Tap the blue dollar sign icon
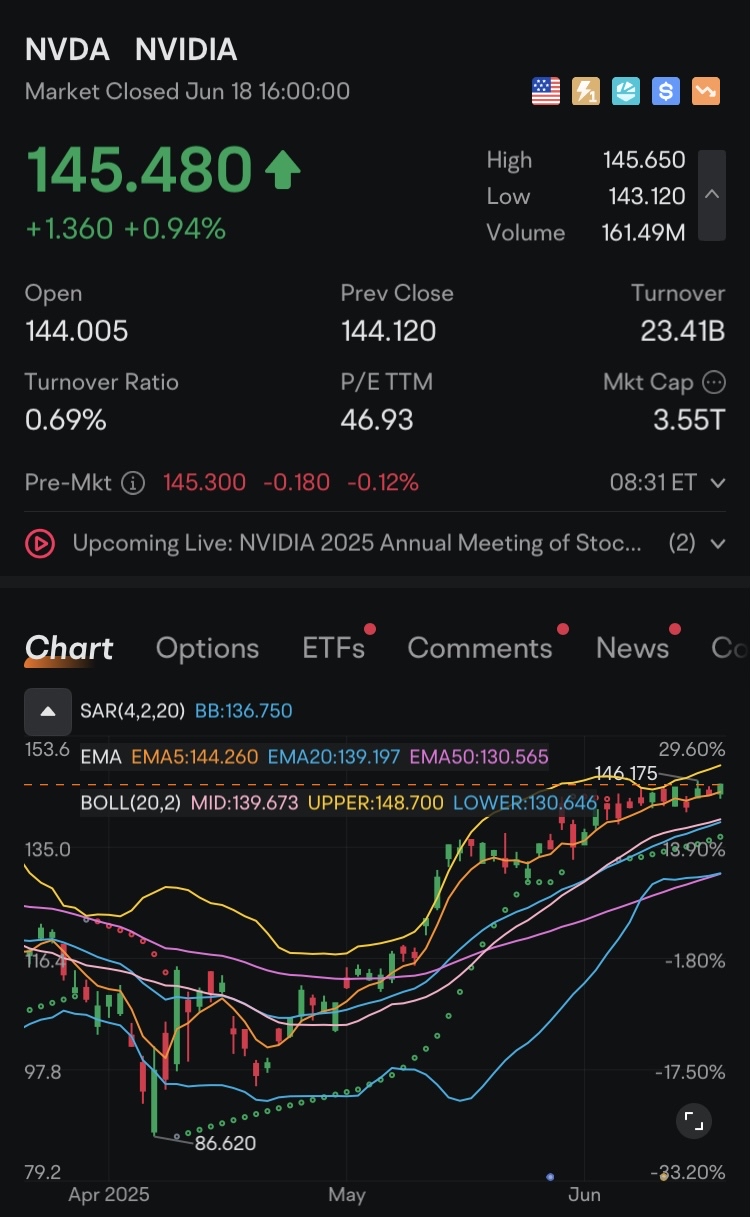Viewport: 750px width, 1217px height. [666, 92]
